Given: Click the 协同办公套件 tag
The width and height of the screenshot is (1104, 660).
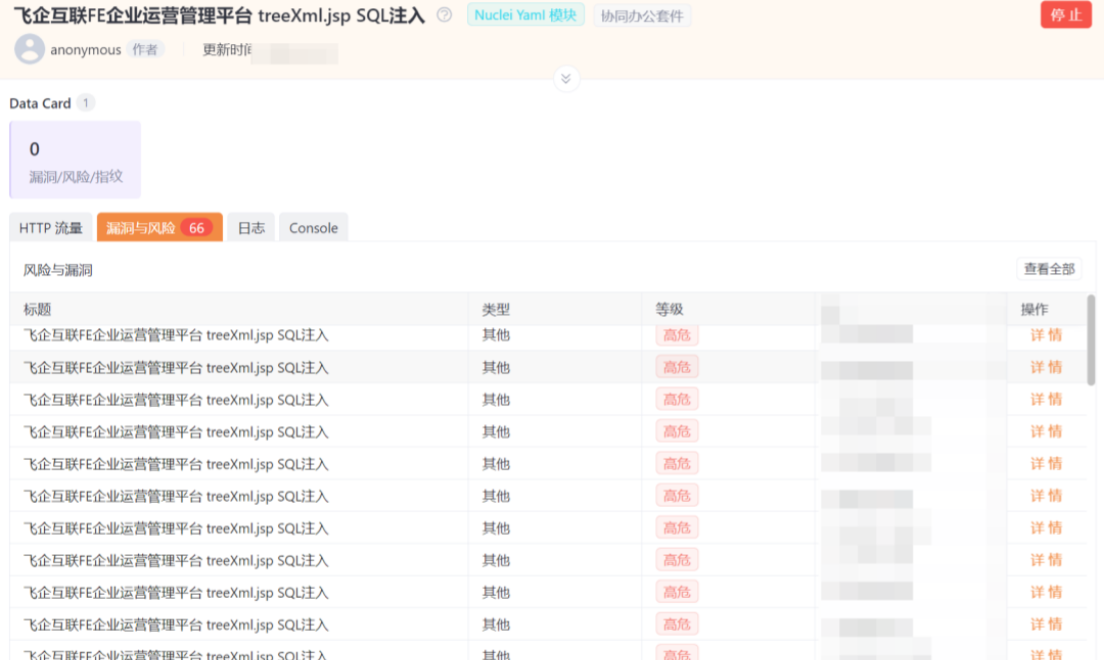Looking at the screenshot, I should 642,15.
